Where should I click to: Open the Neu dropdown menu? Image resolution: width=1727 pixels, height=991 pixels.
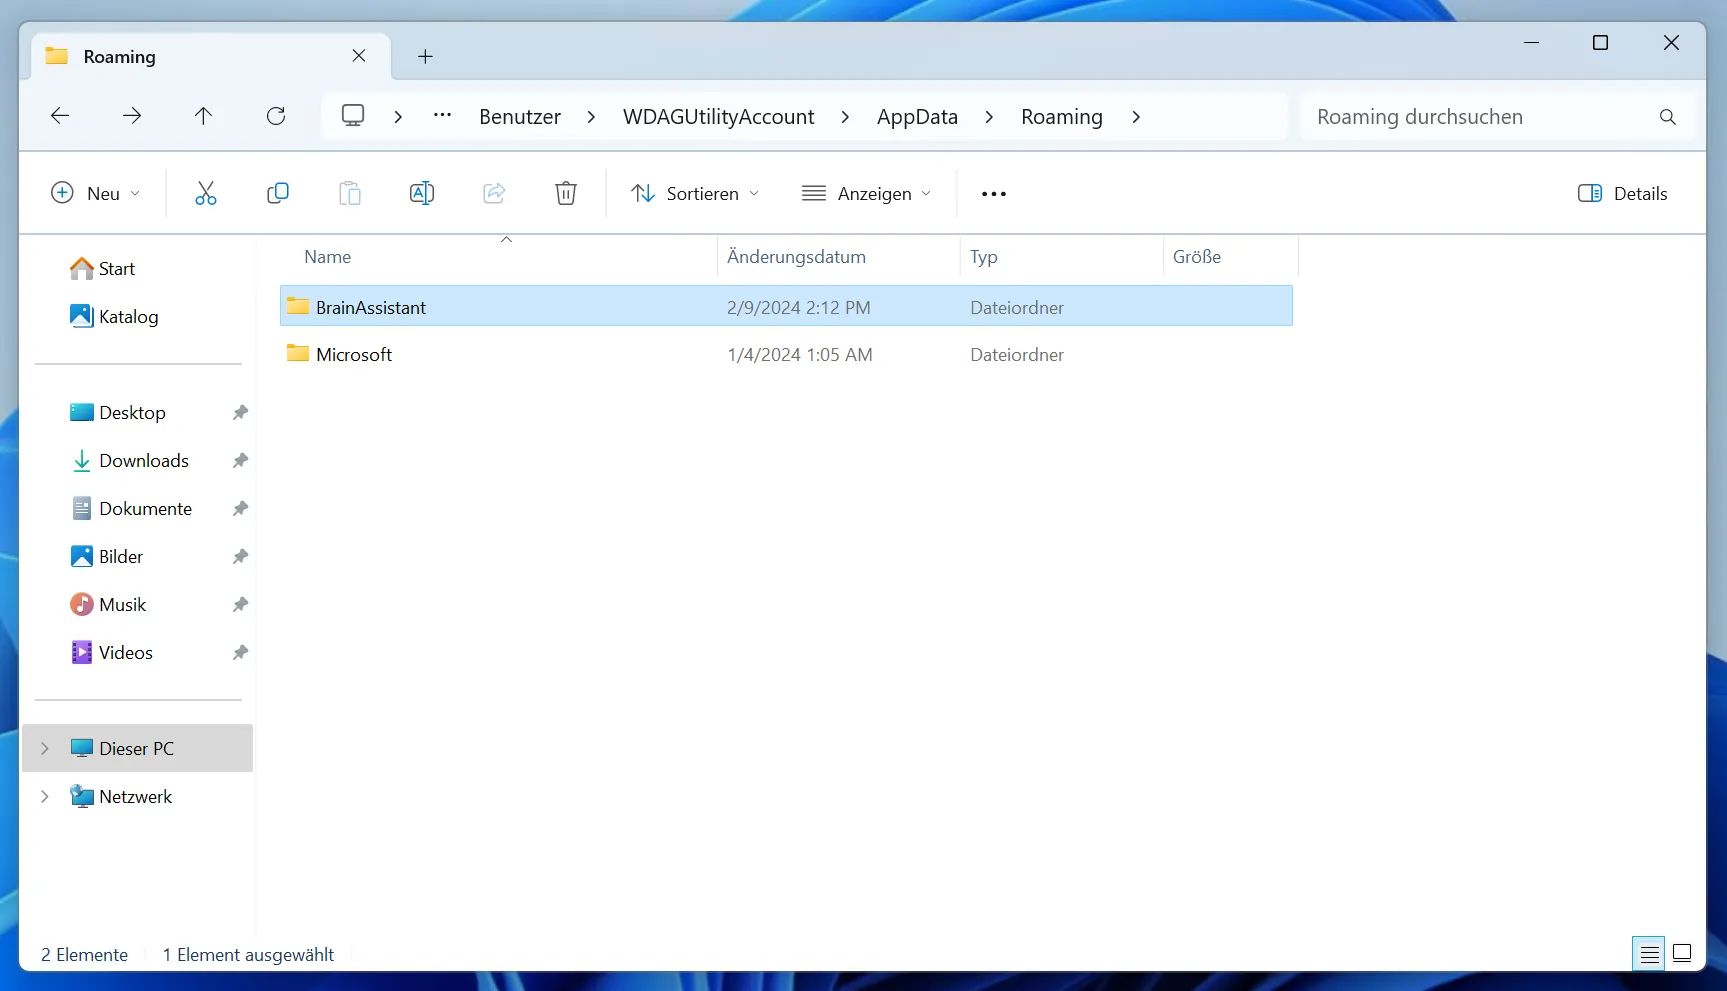[x=96, y=193]
